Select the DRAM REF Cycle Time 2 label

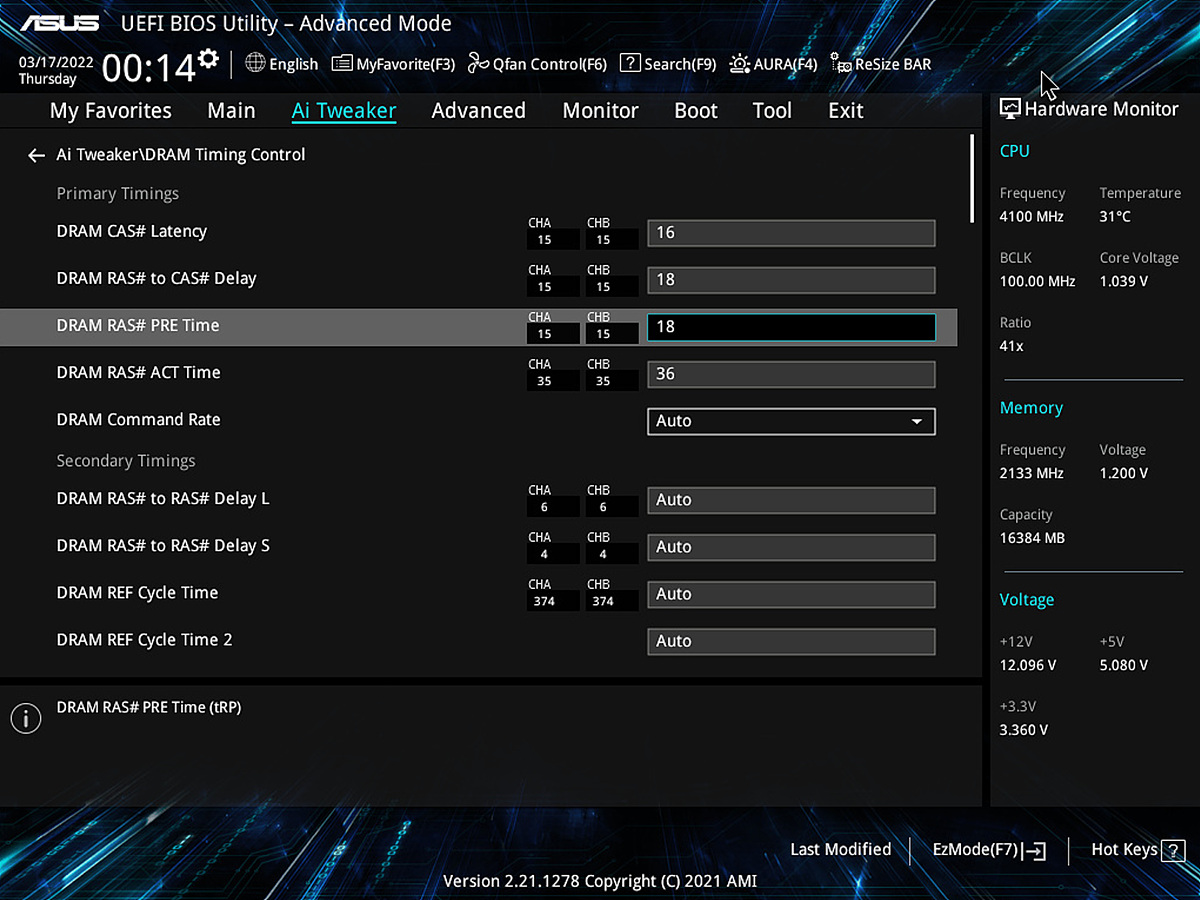pos(144,639)
